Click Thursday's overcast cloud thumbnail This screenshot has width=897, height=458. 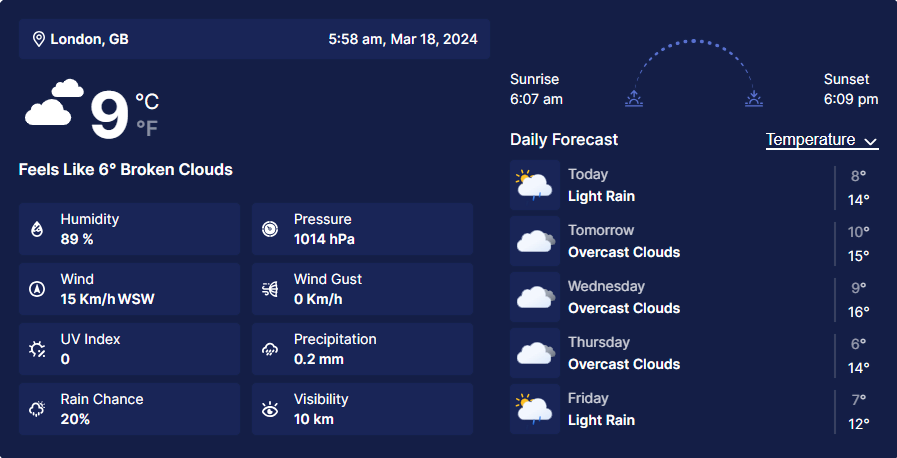click(535, 353)
